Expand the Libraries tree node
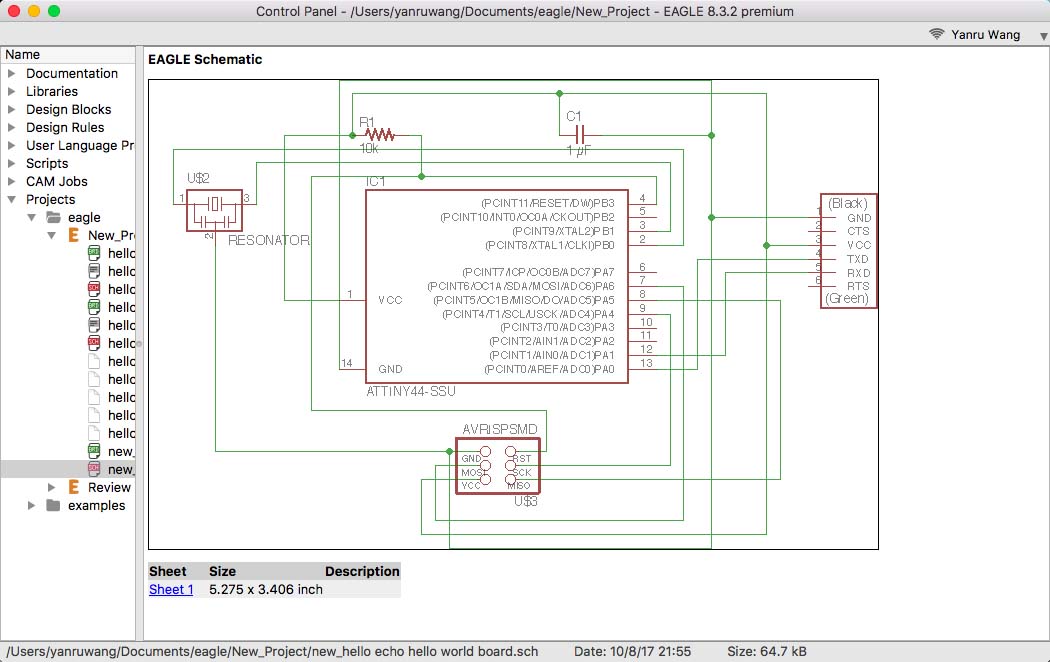 pos(11,92)
